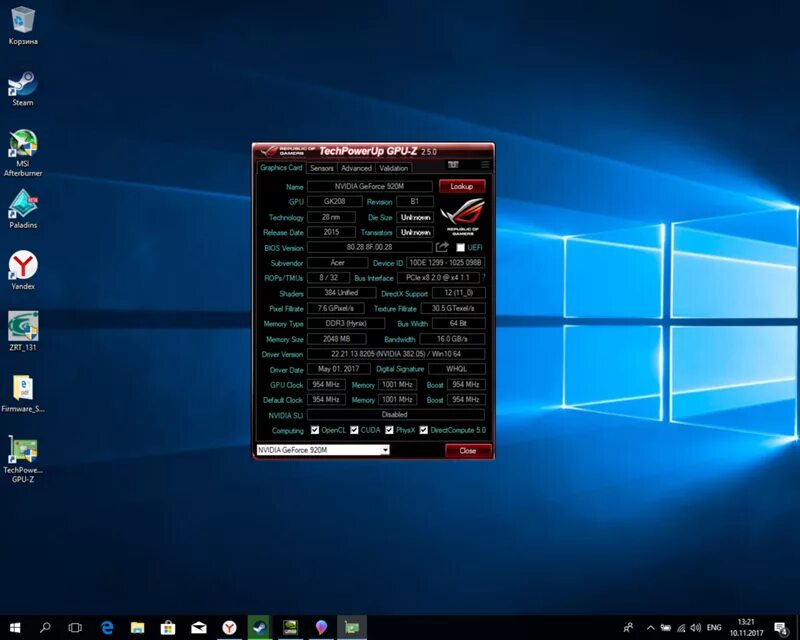Toggle the OpenCL checkbox
Viewport: 800px width, 640px height.
[315, 430]
